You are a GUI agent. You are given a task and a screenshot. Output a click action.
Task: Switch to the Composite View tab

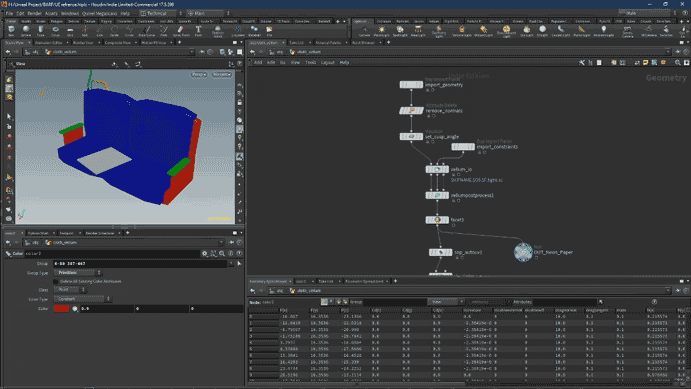click(x=118, y=43)
